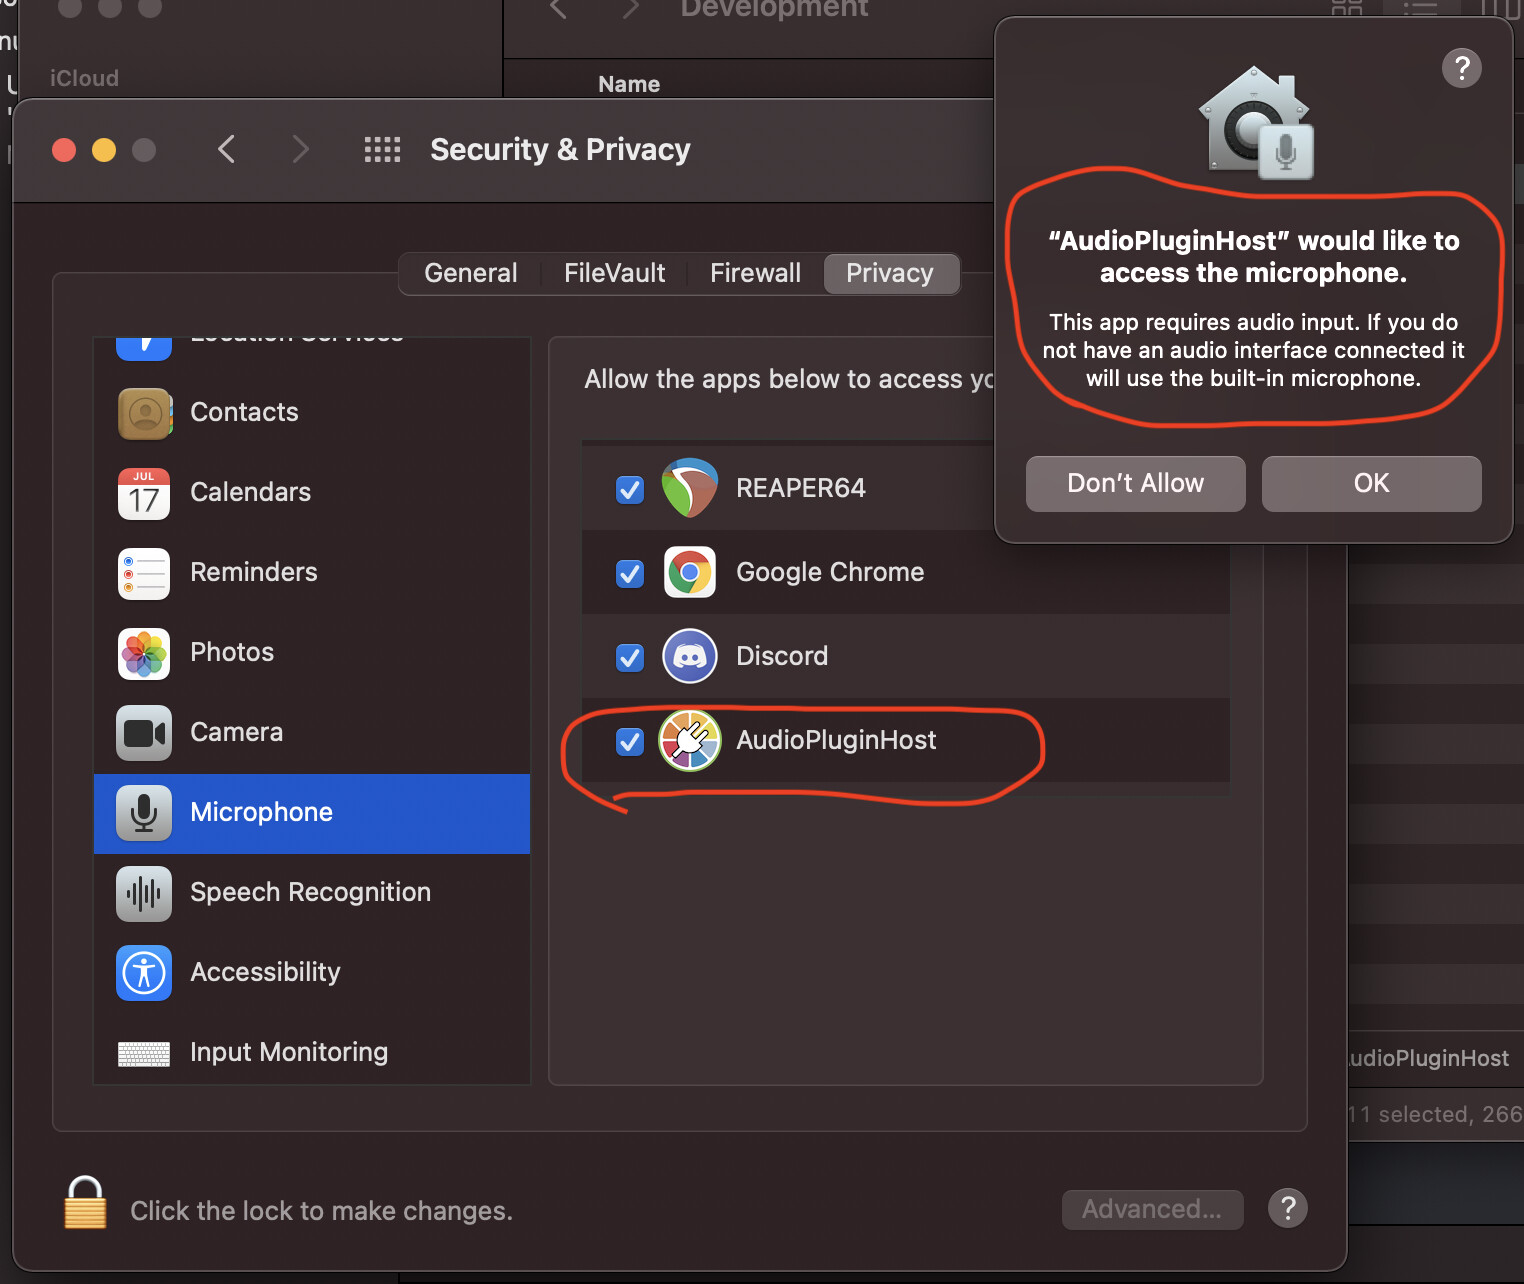Choose Photos in the privacy sidebar
Image resolution: width=1524 pixels, height=1284 pixels.
tap(312, 653)
